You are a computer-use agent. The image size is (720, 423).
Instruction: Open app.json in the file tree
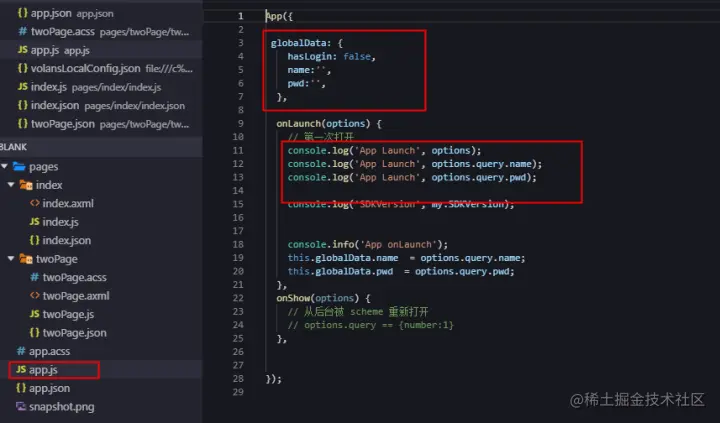pos(50,388)
